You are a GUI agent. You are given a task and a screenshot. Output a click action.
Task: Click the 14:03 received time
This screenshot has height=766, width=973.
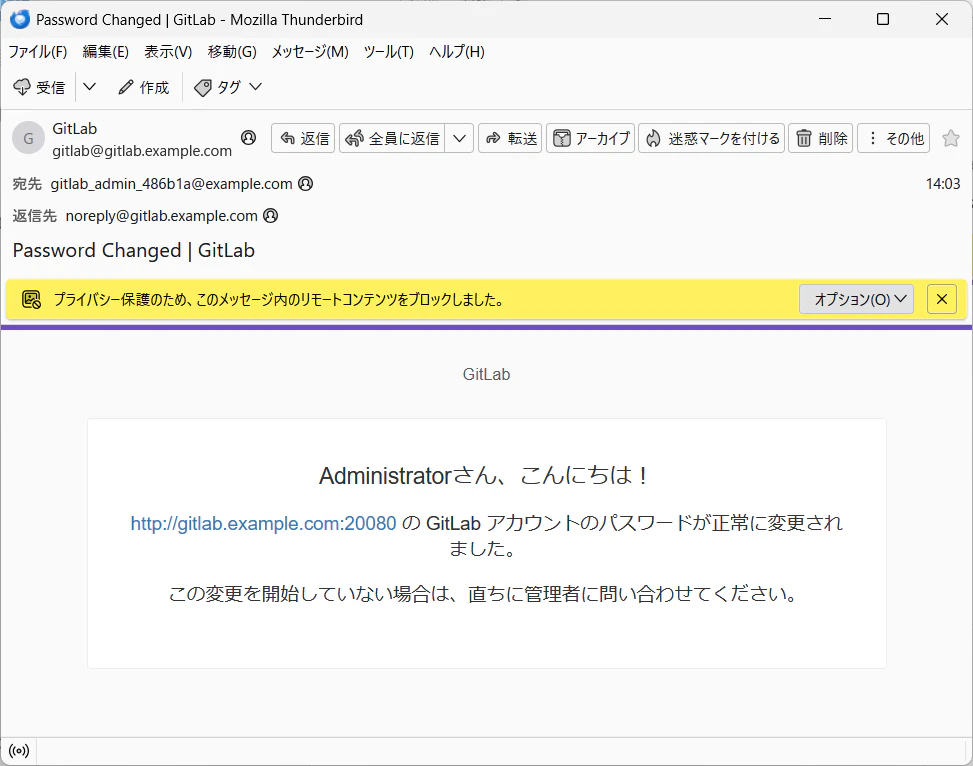[943, 184]
